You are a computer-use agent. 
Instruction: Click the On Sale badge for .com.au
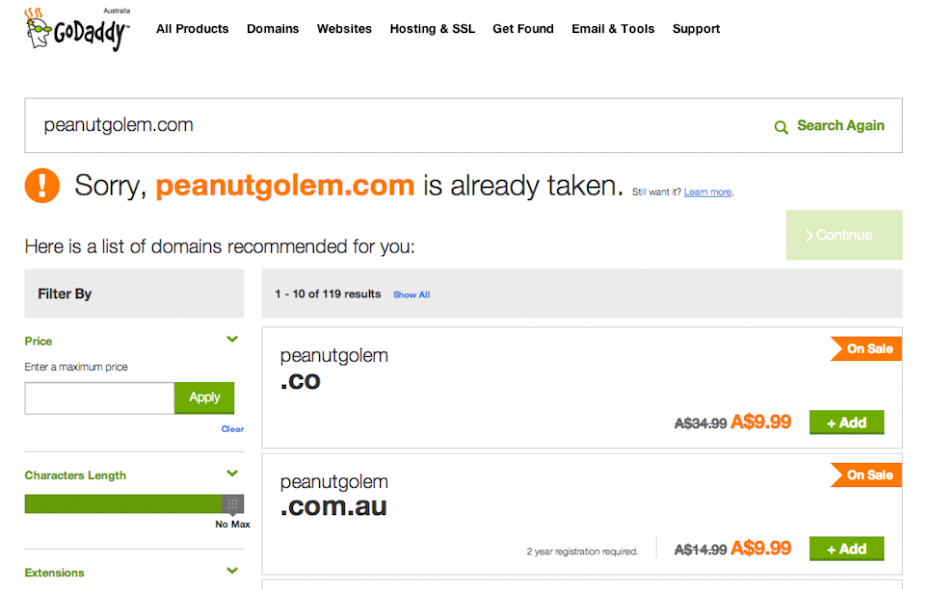867,475
